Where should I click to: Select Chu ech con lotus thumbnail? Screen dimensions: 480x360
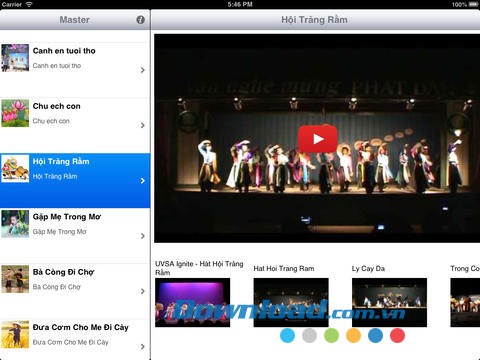click(15, 113)
